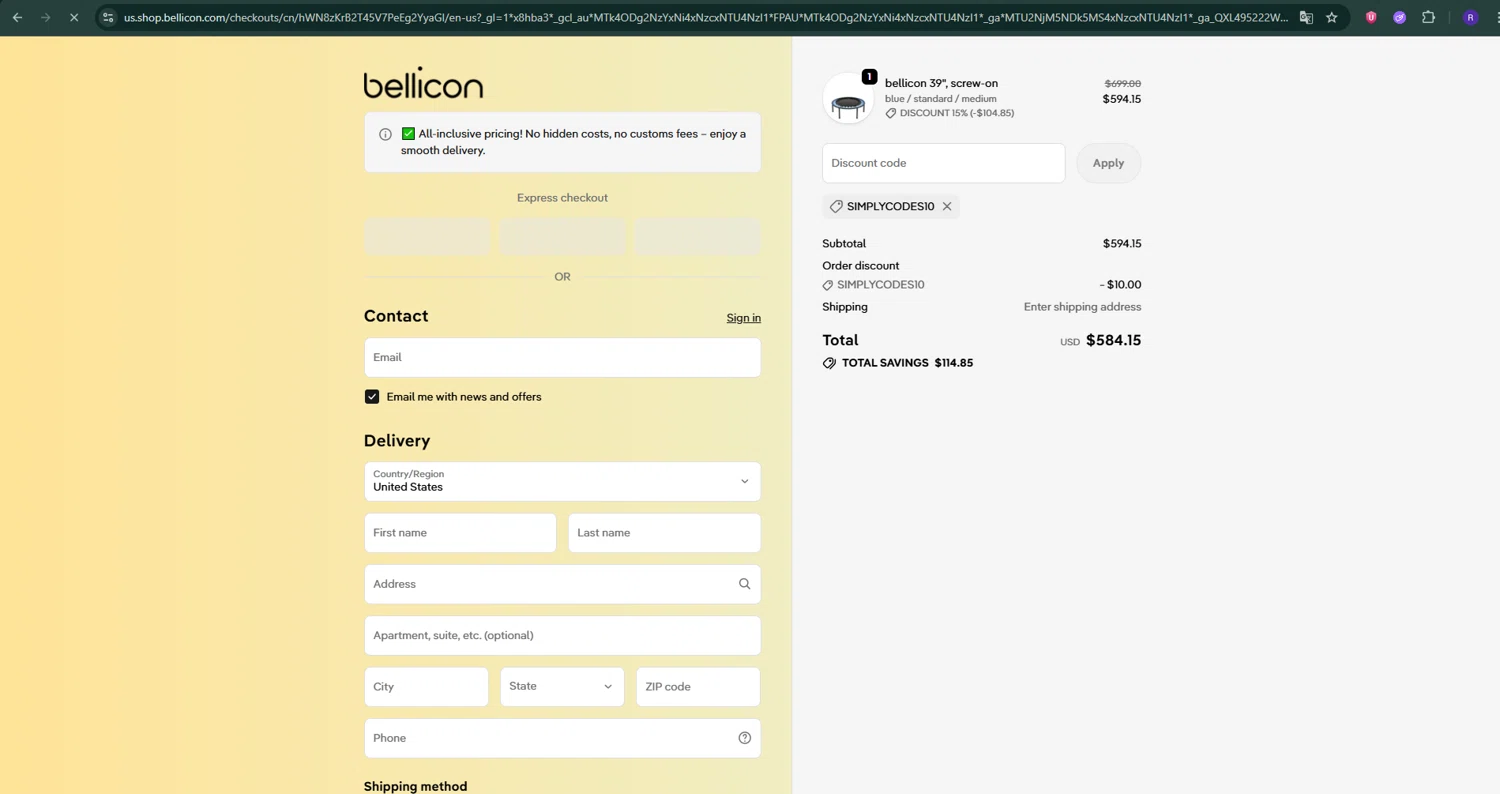Click the trampoline product thumbnail
This screenshot has width=1500, height=794.
[848, 98]
